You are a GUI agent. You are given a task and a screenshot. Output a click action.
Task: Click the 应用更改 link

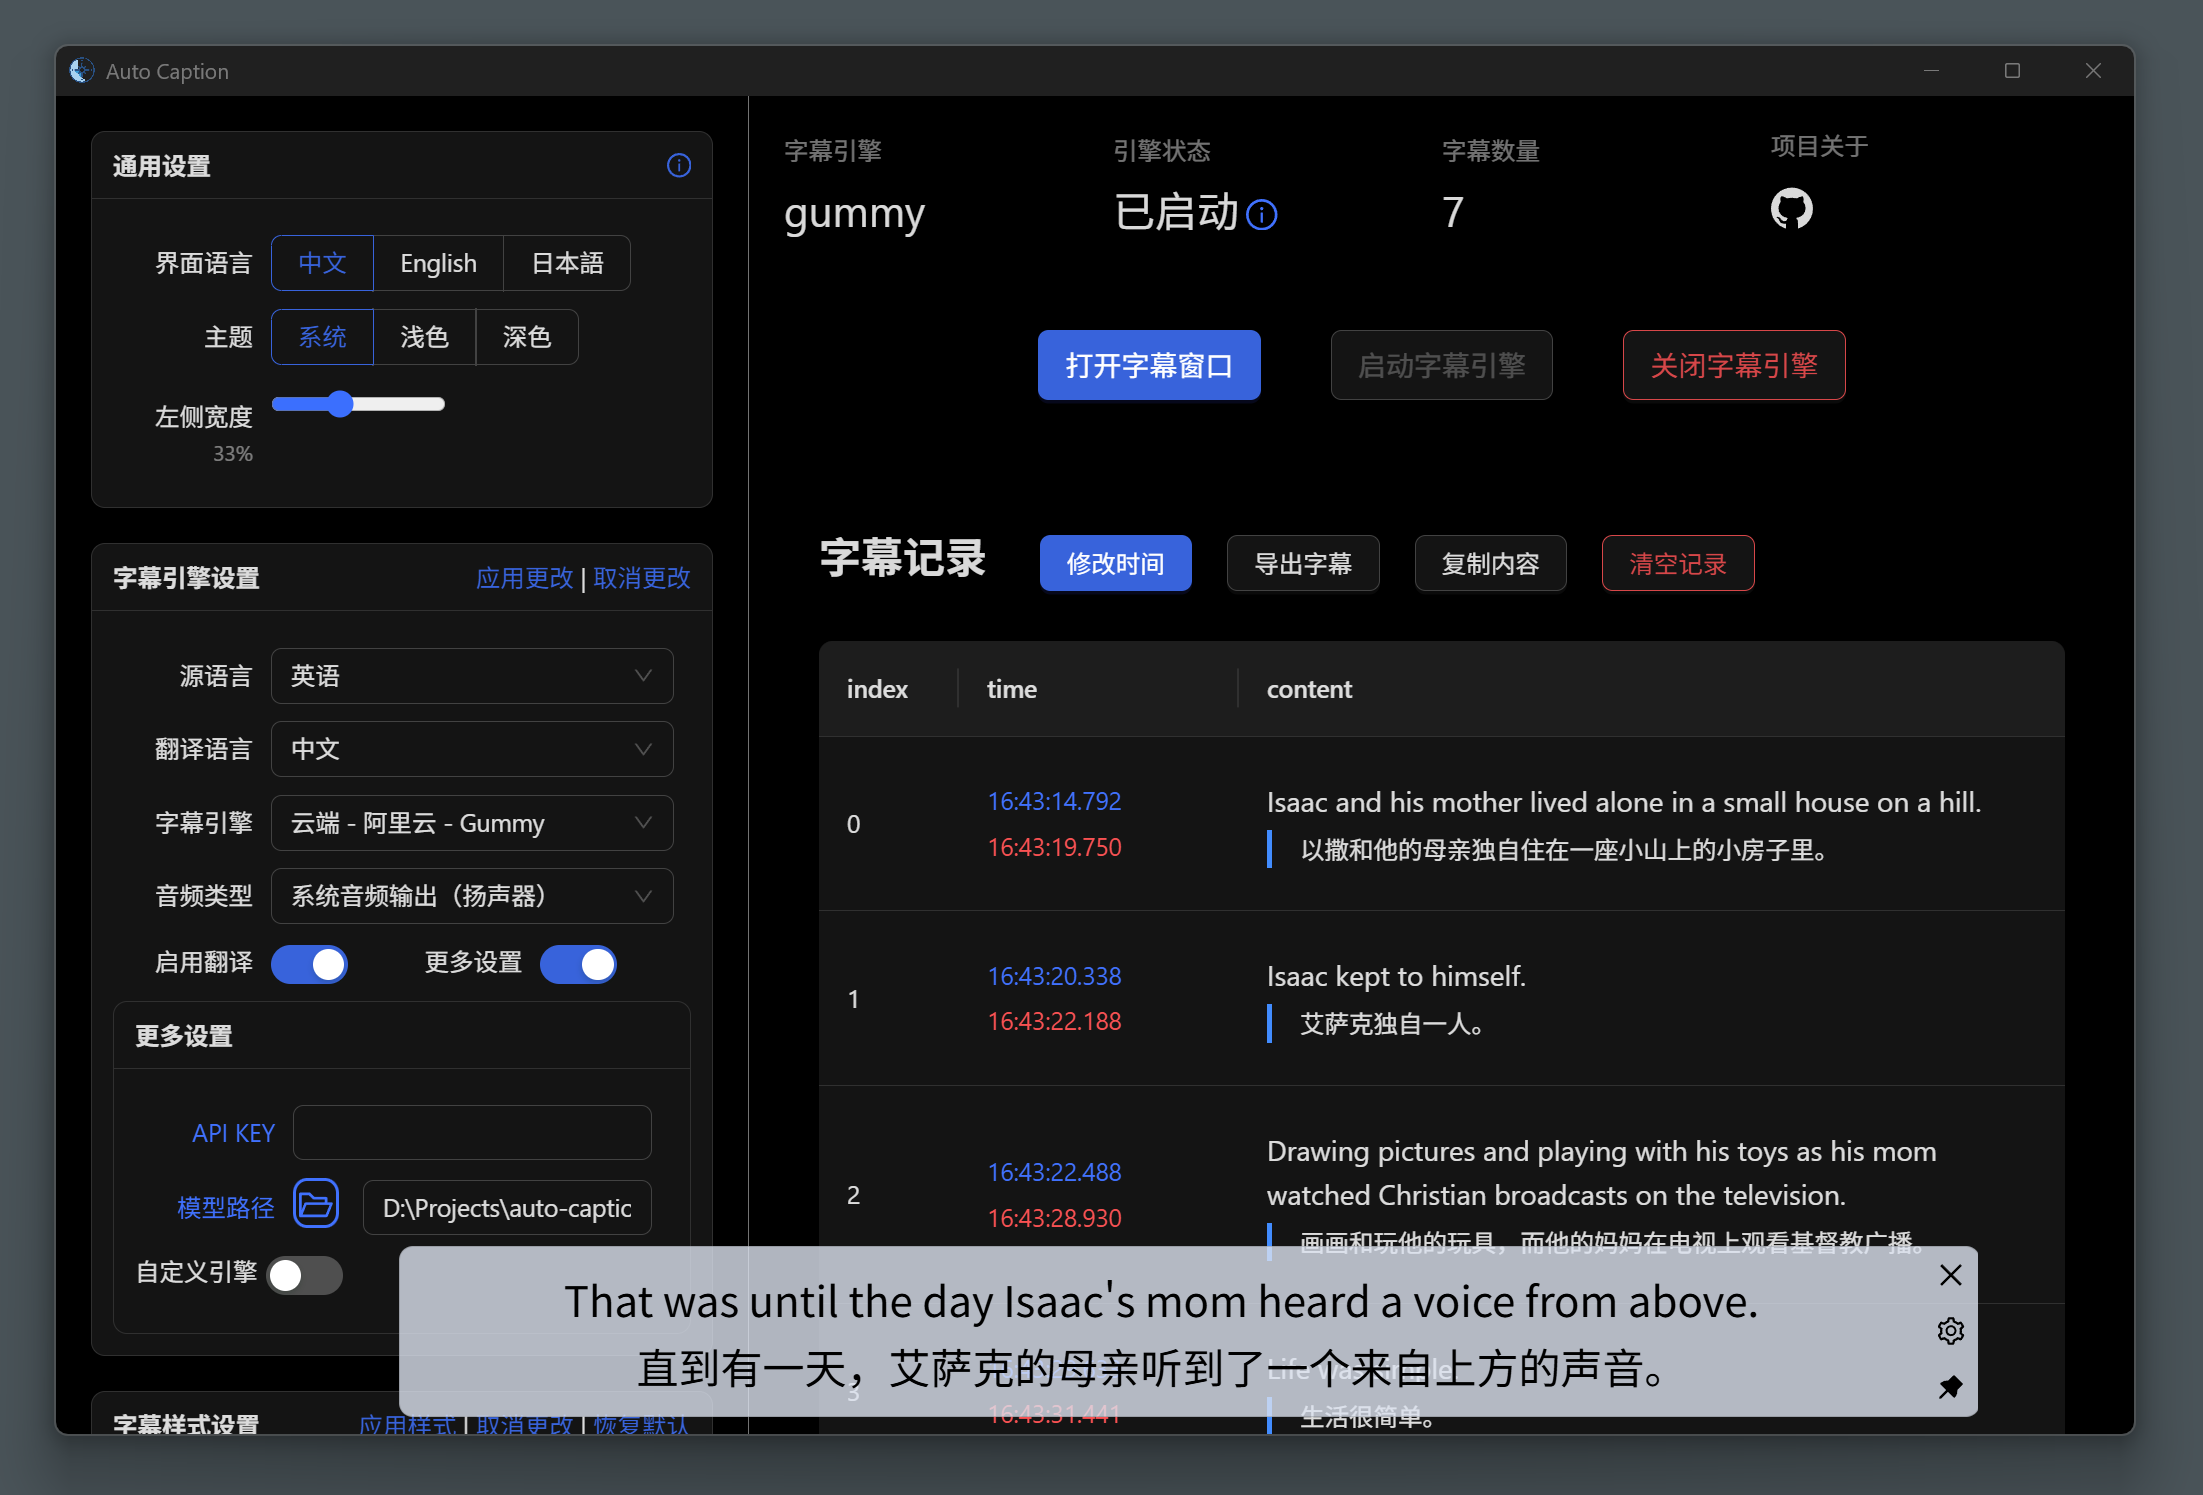[524, 578]
